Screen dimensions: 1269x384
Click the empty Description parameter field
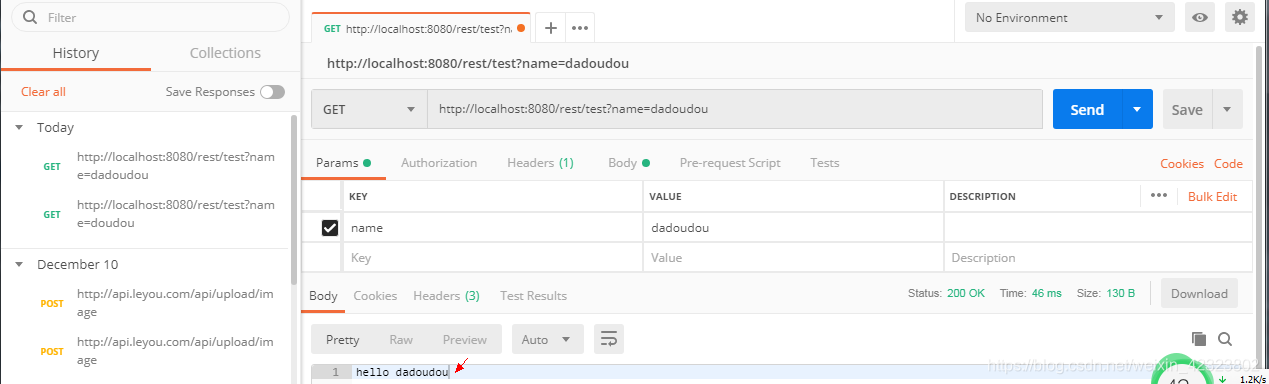point(1097,257)
